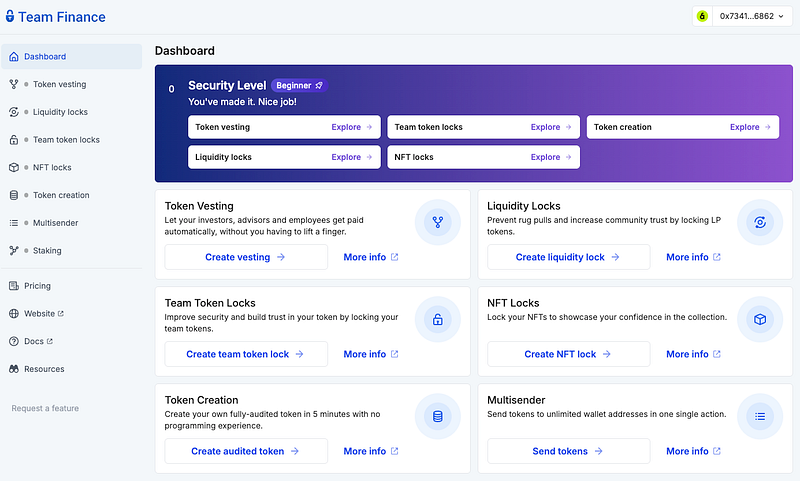Click the Create audited token button
Image resolution: width=800 pixels, height=481 pixels.
tap(246, 451)
